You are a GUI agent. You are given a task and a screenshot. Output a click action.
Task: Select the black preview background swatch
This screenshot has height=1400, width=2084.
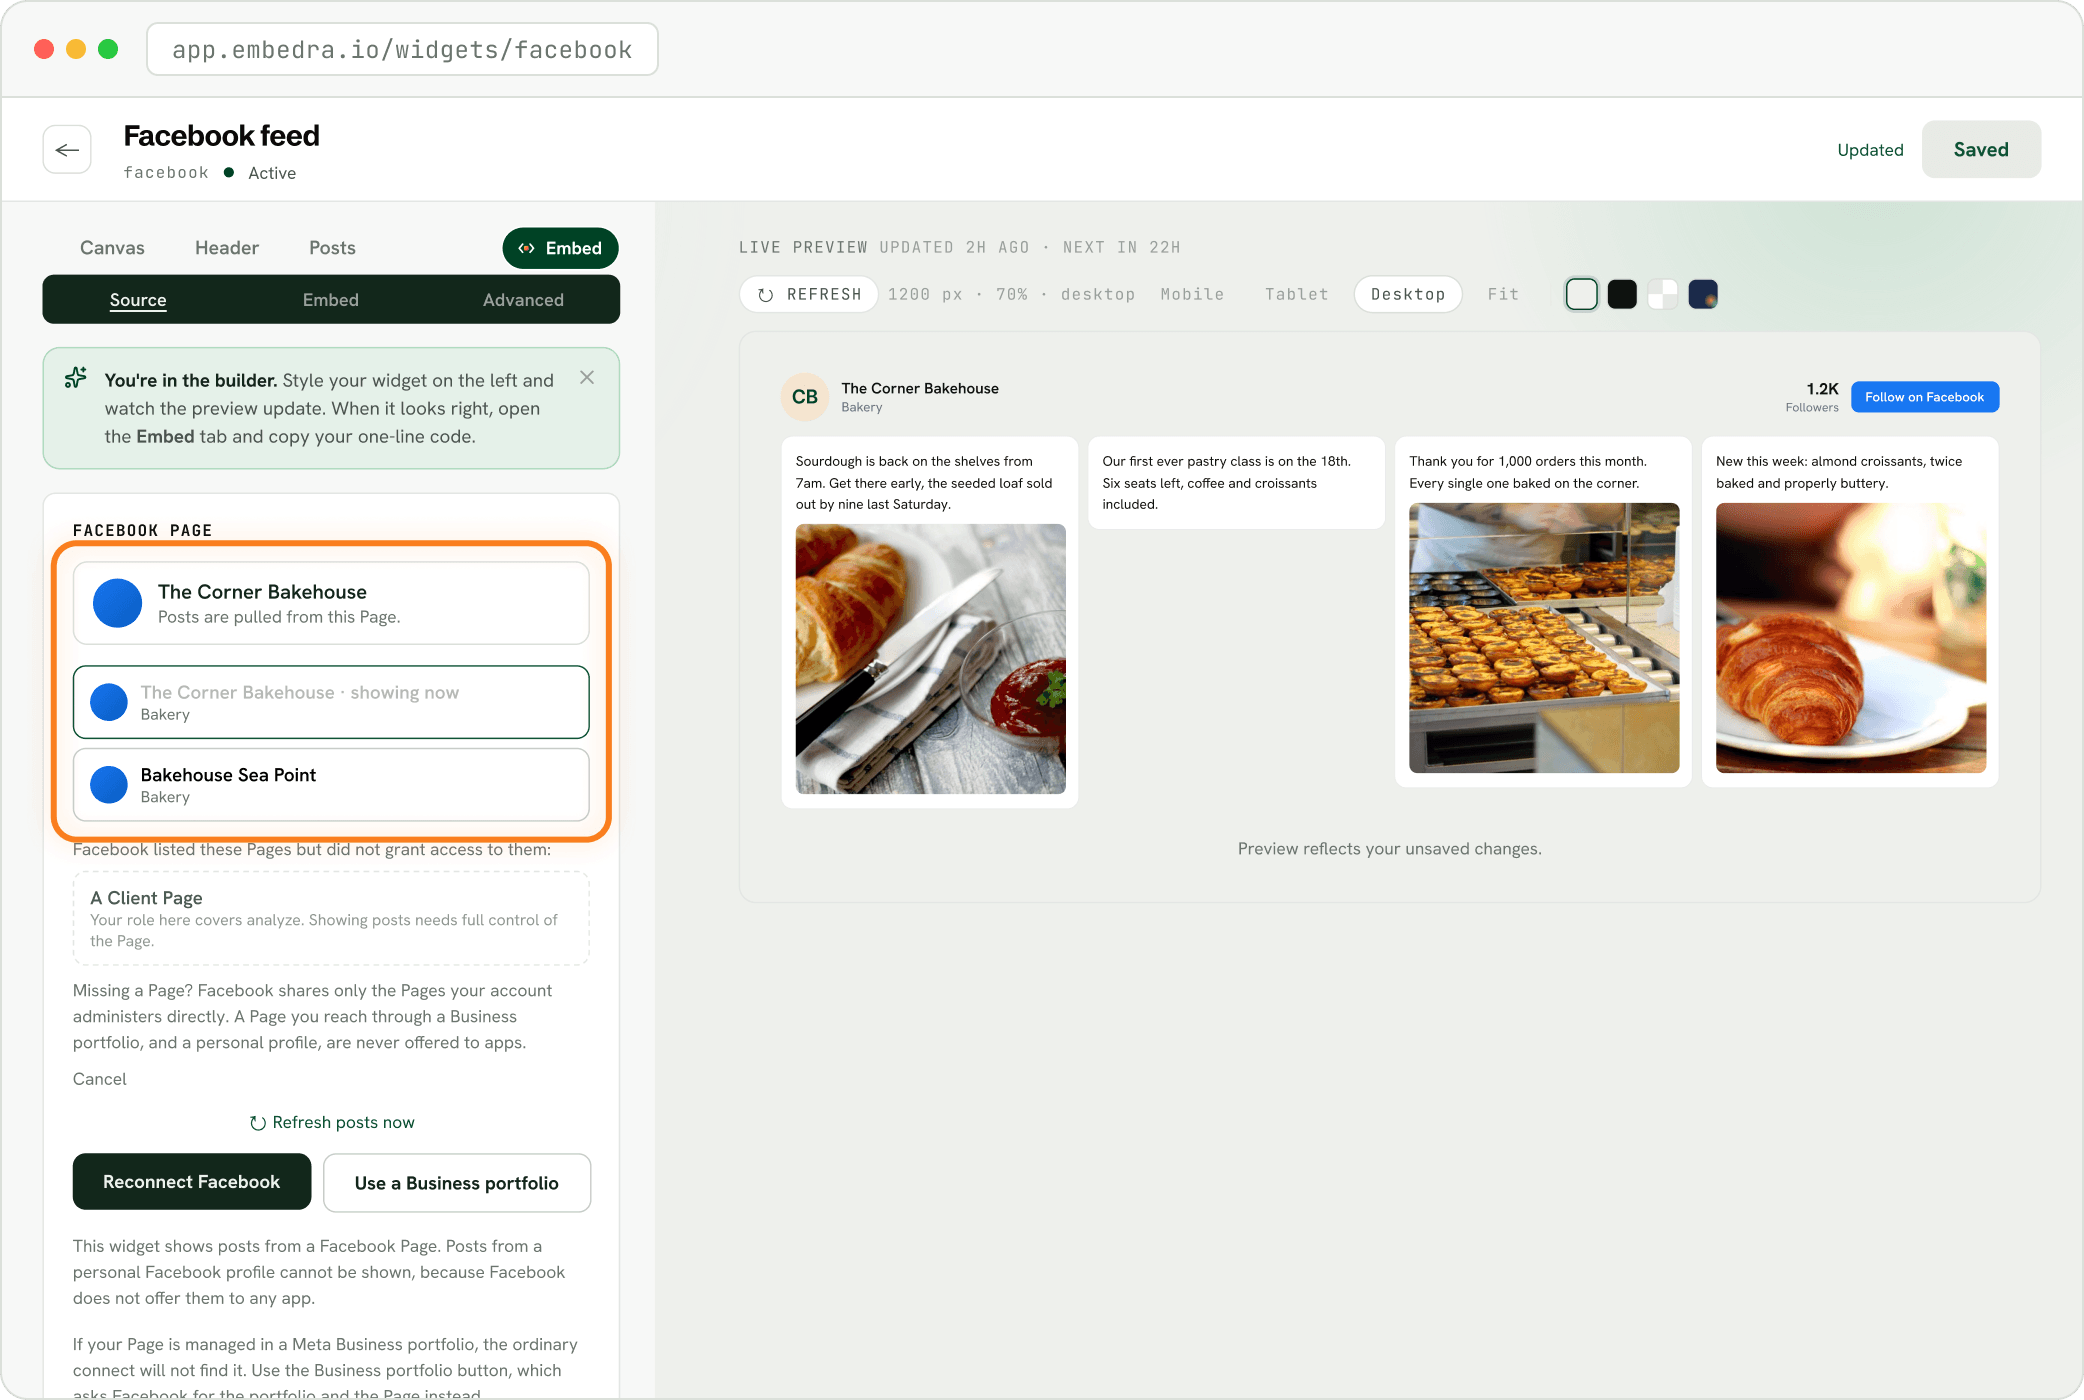coord(1622,294)
